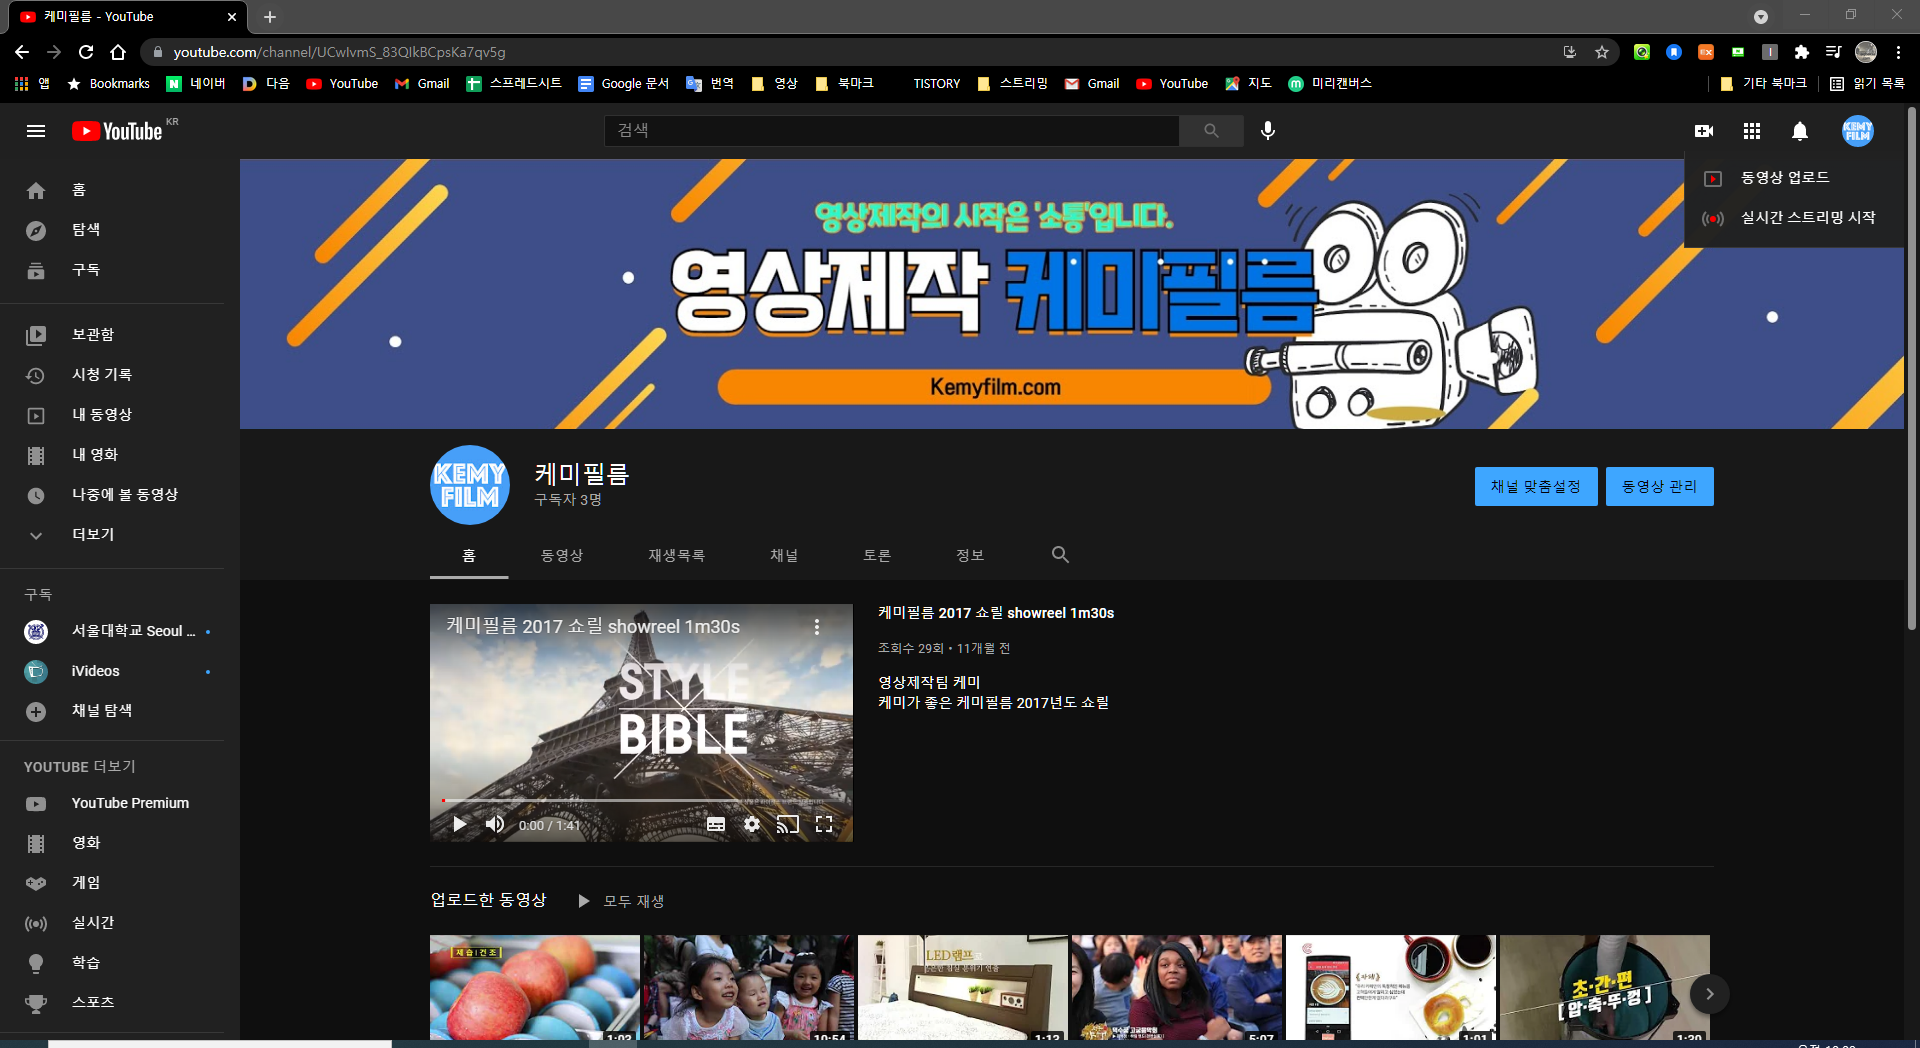The height and width of the screenshot is (1048, 1920).
Task: Open the KEMY FILM account avatar menu
Action: (1858, 131)
